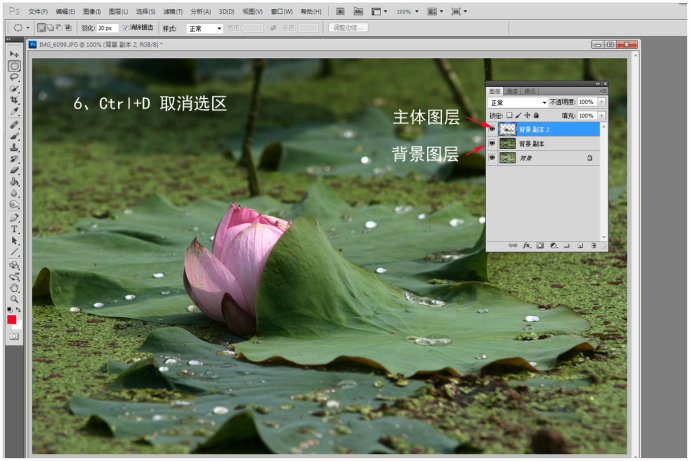Toggle the anti-alias checkbox in options bar
This screenshot has width=690, height=461.
[125, 28]
